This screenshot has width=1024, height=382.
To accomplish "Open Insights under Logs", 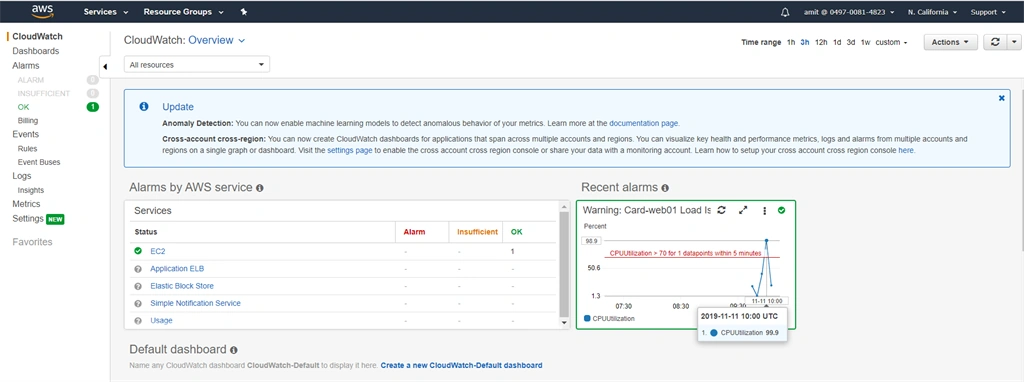I will tap(31, 190).
